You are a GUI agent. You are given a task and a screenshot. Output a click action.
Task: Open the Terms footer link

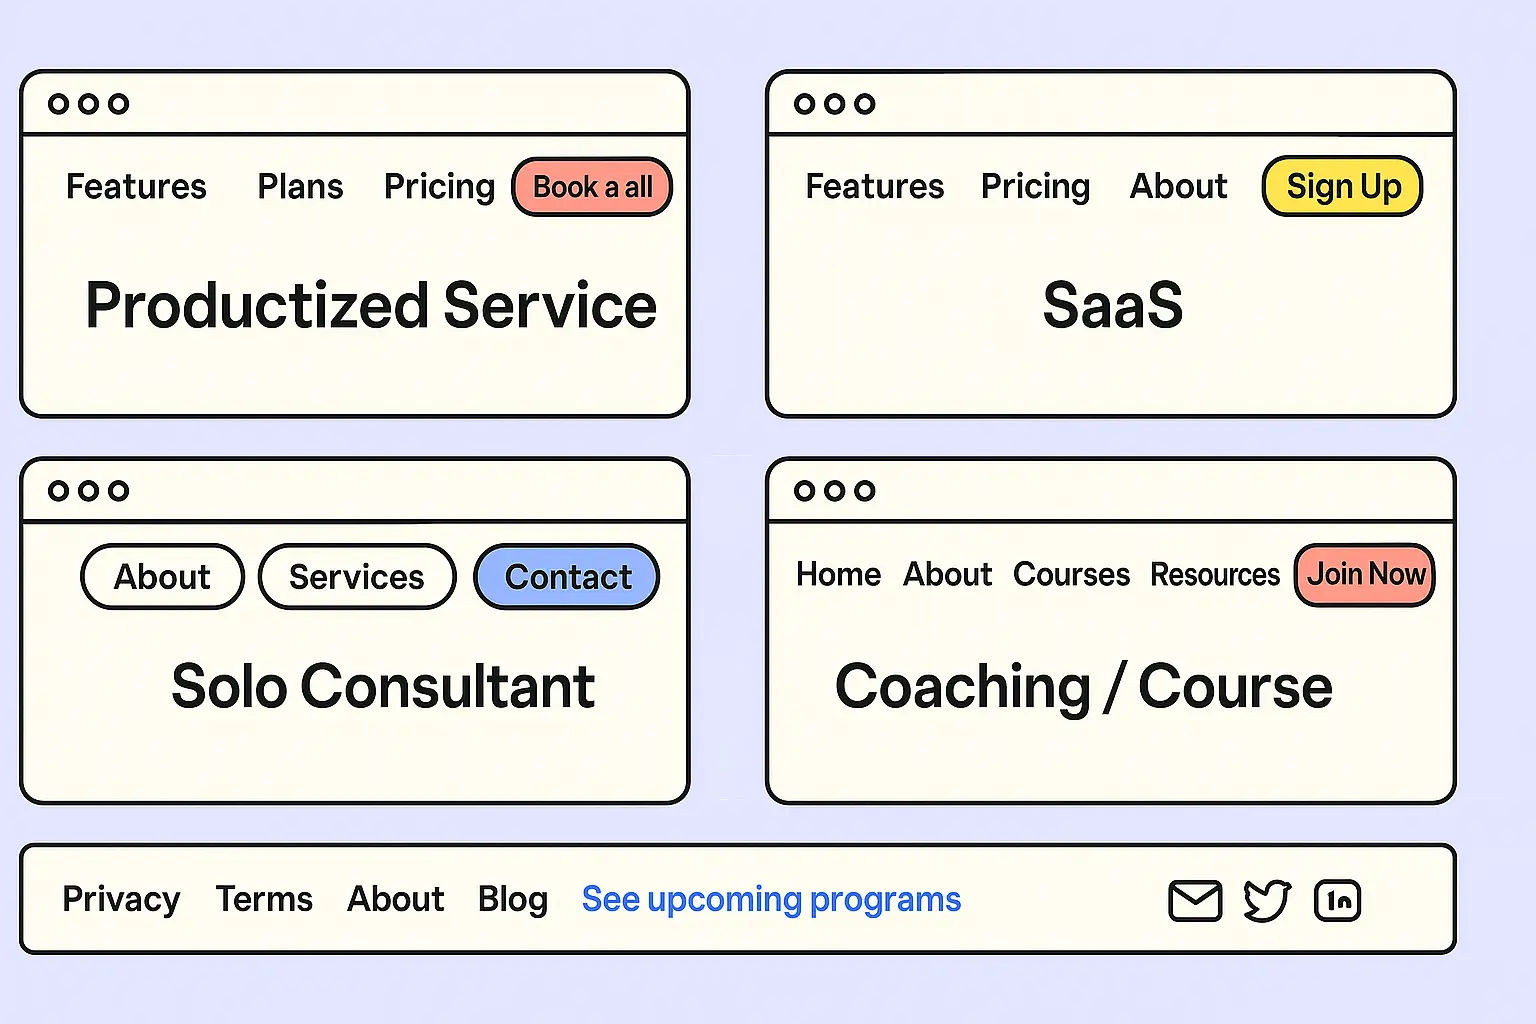(264, 900)
